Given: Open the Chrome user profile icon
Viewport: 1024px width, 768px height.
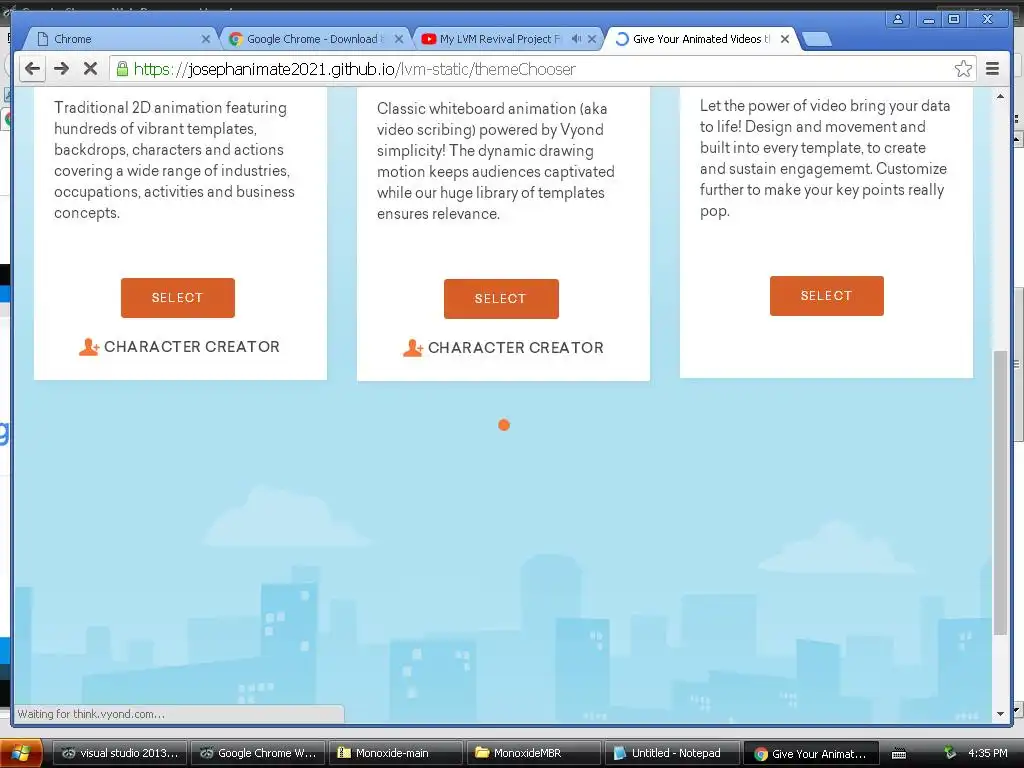Looking at the screenshot, I should (898, 19).
